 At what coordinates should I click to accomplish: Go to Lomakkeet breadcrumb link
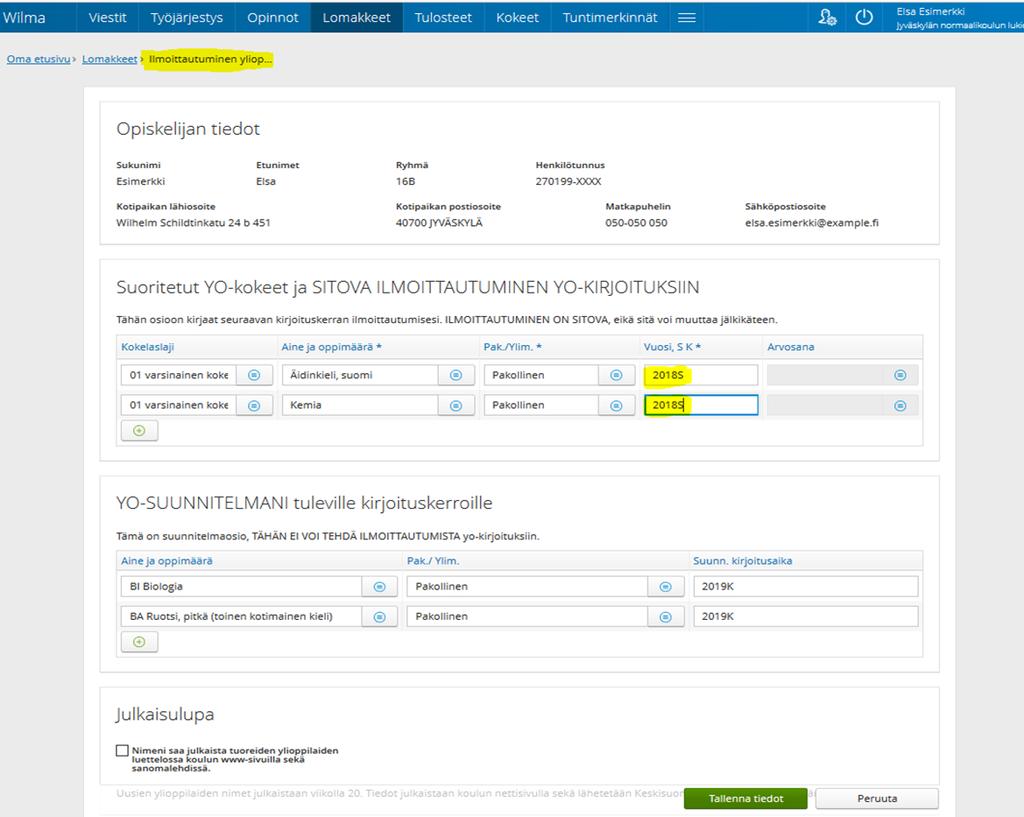tap(110, 59)
